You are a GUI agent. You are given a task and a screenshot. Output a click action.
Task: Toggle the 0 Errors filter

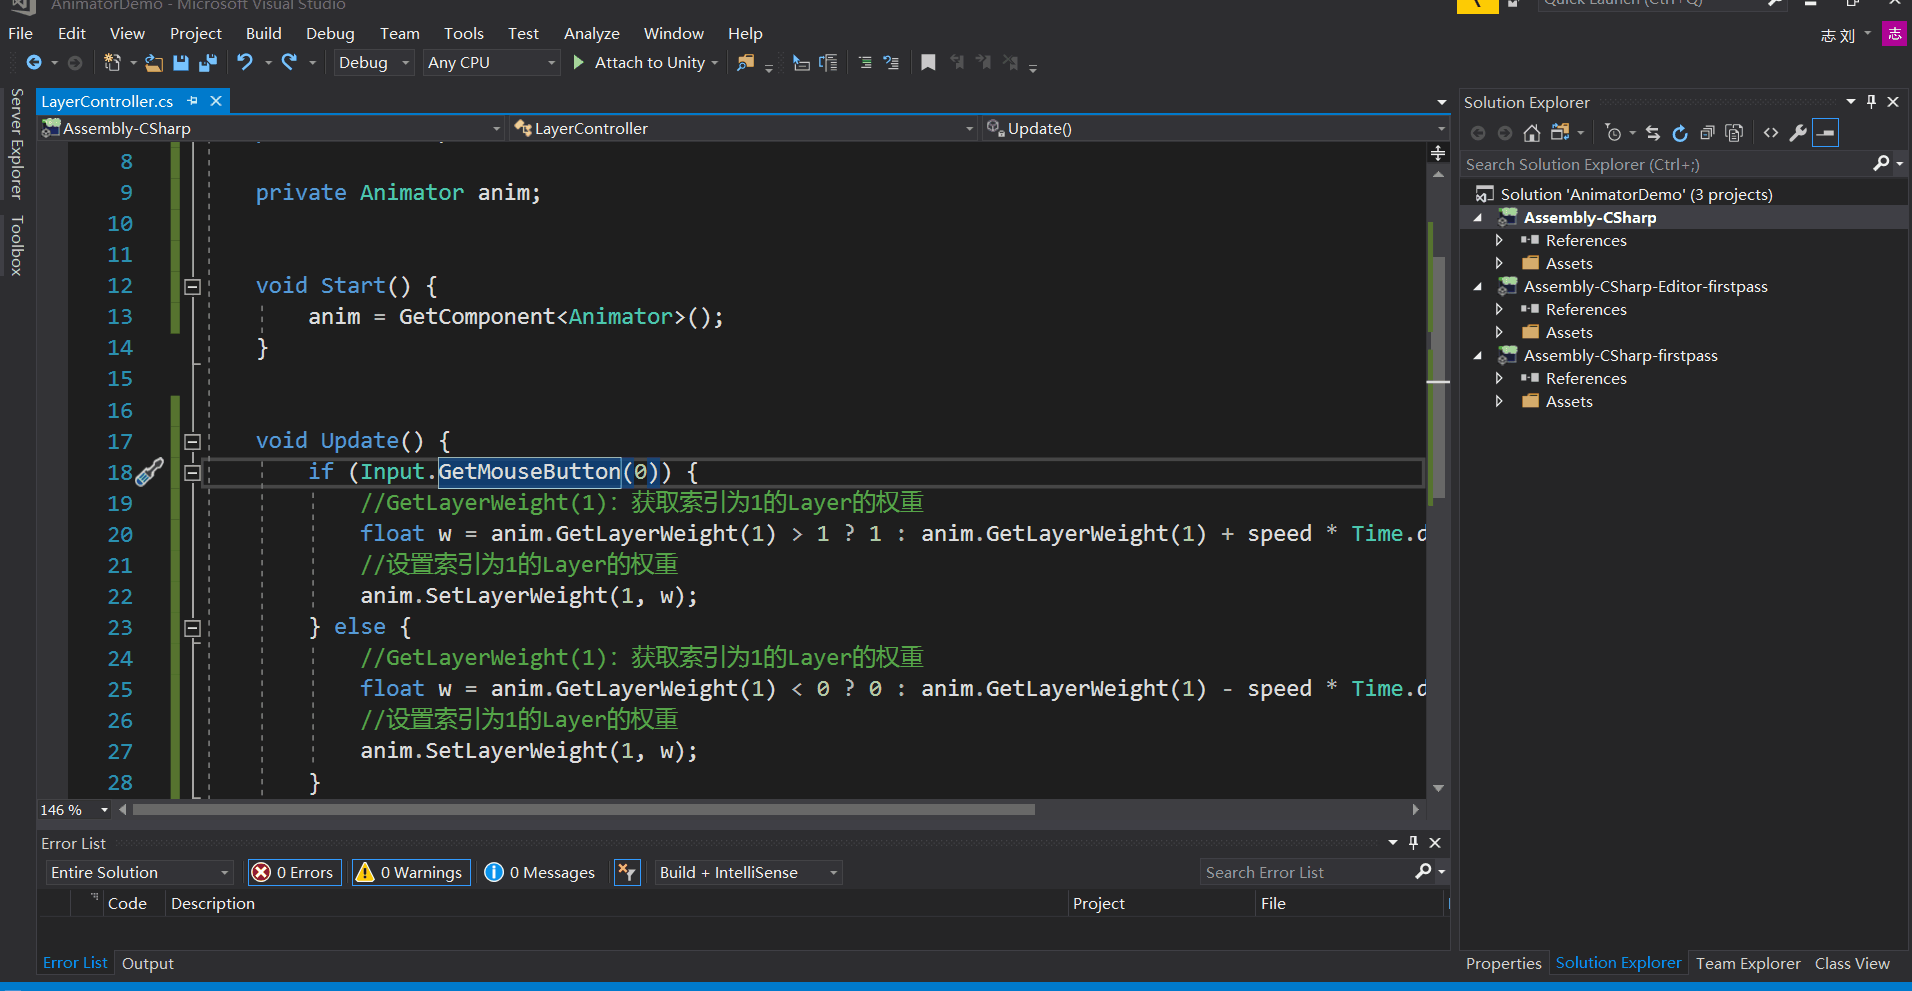pos(293,873)
